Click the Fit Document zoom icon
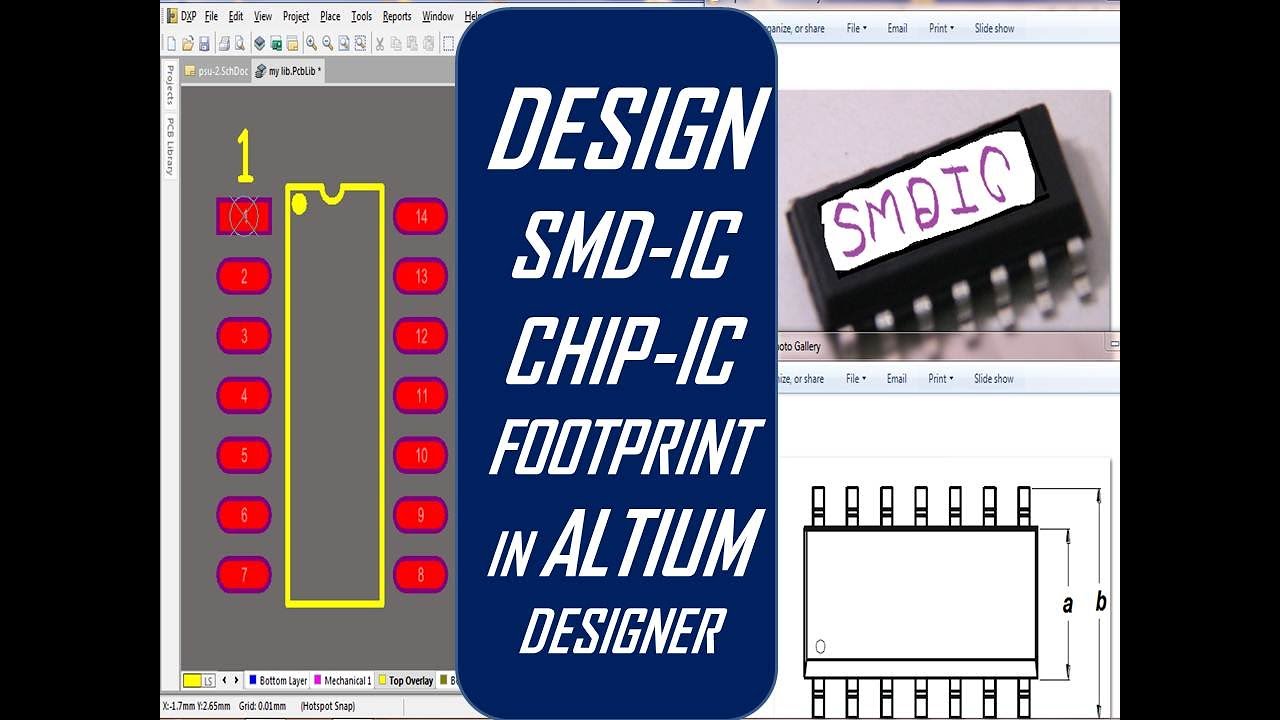This screenshot has height=720, width=1280. [x=343, y=43]
